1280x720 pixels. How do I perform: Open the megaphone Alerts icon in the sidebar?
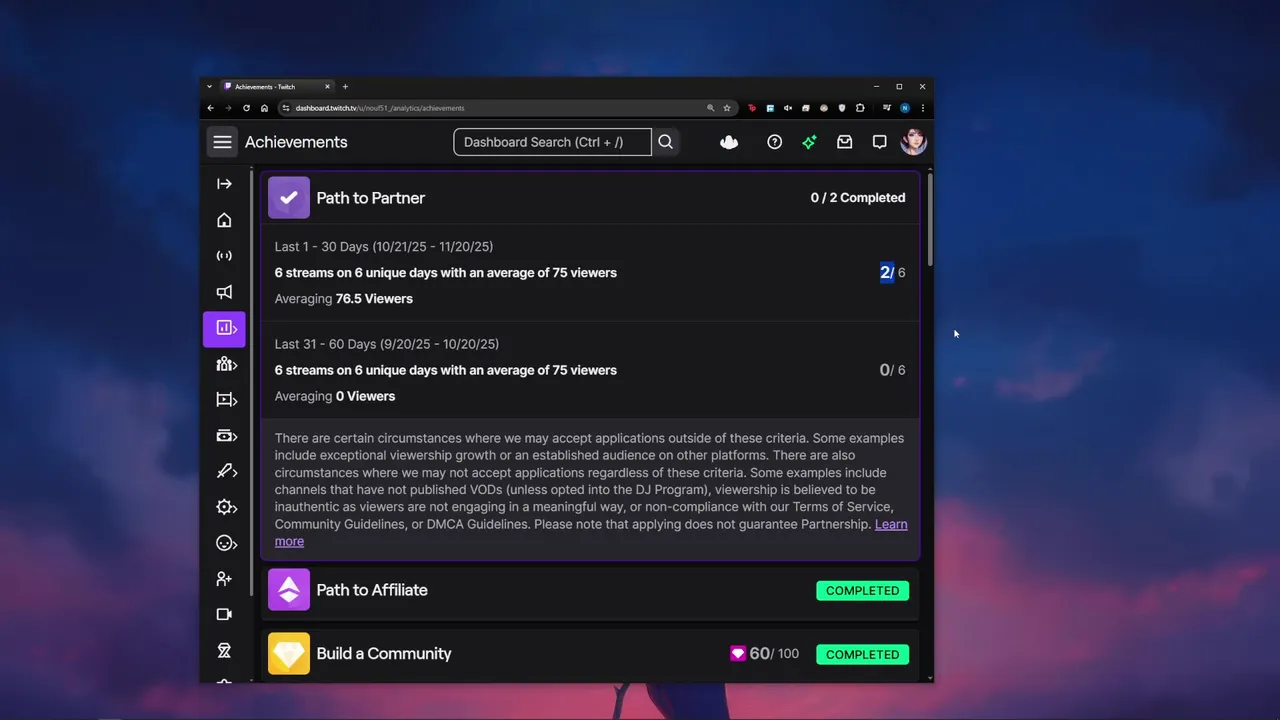tap(224, 292)
